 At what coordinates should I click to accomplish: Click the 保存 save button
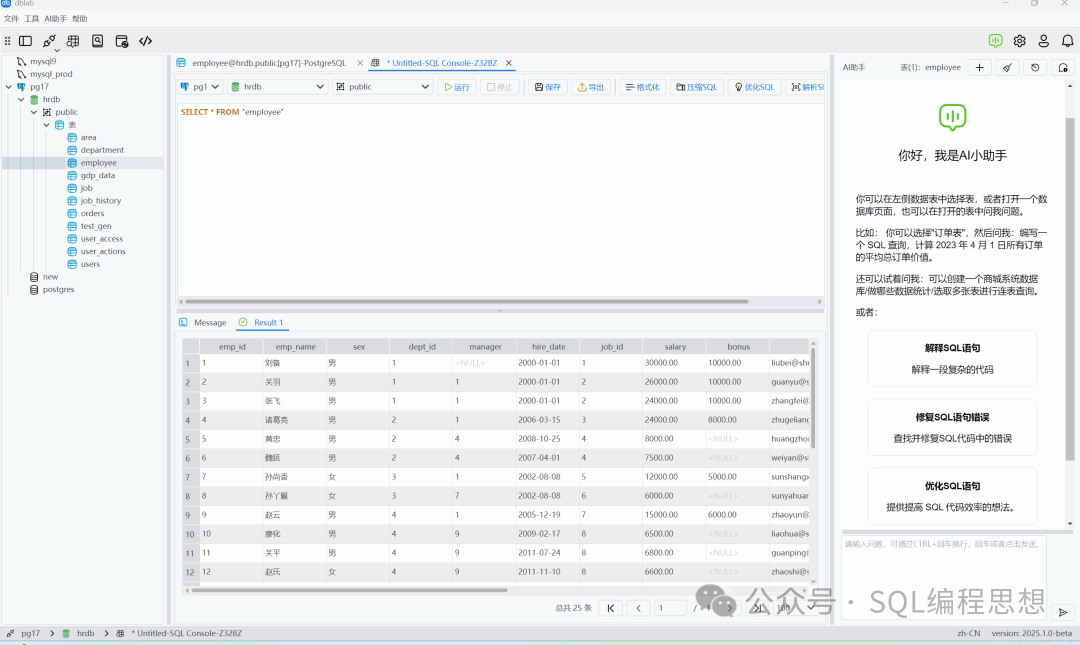(x=548, y=87)
